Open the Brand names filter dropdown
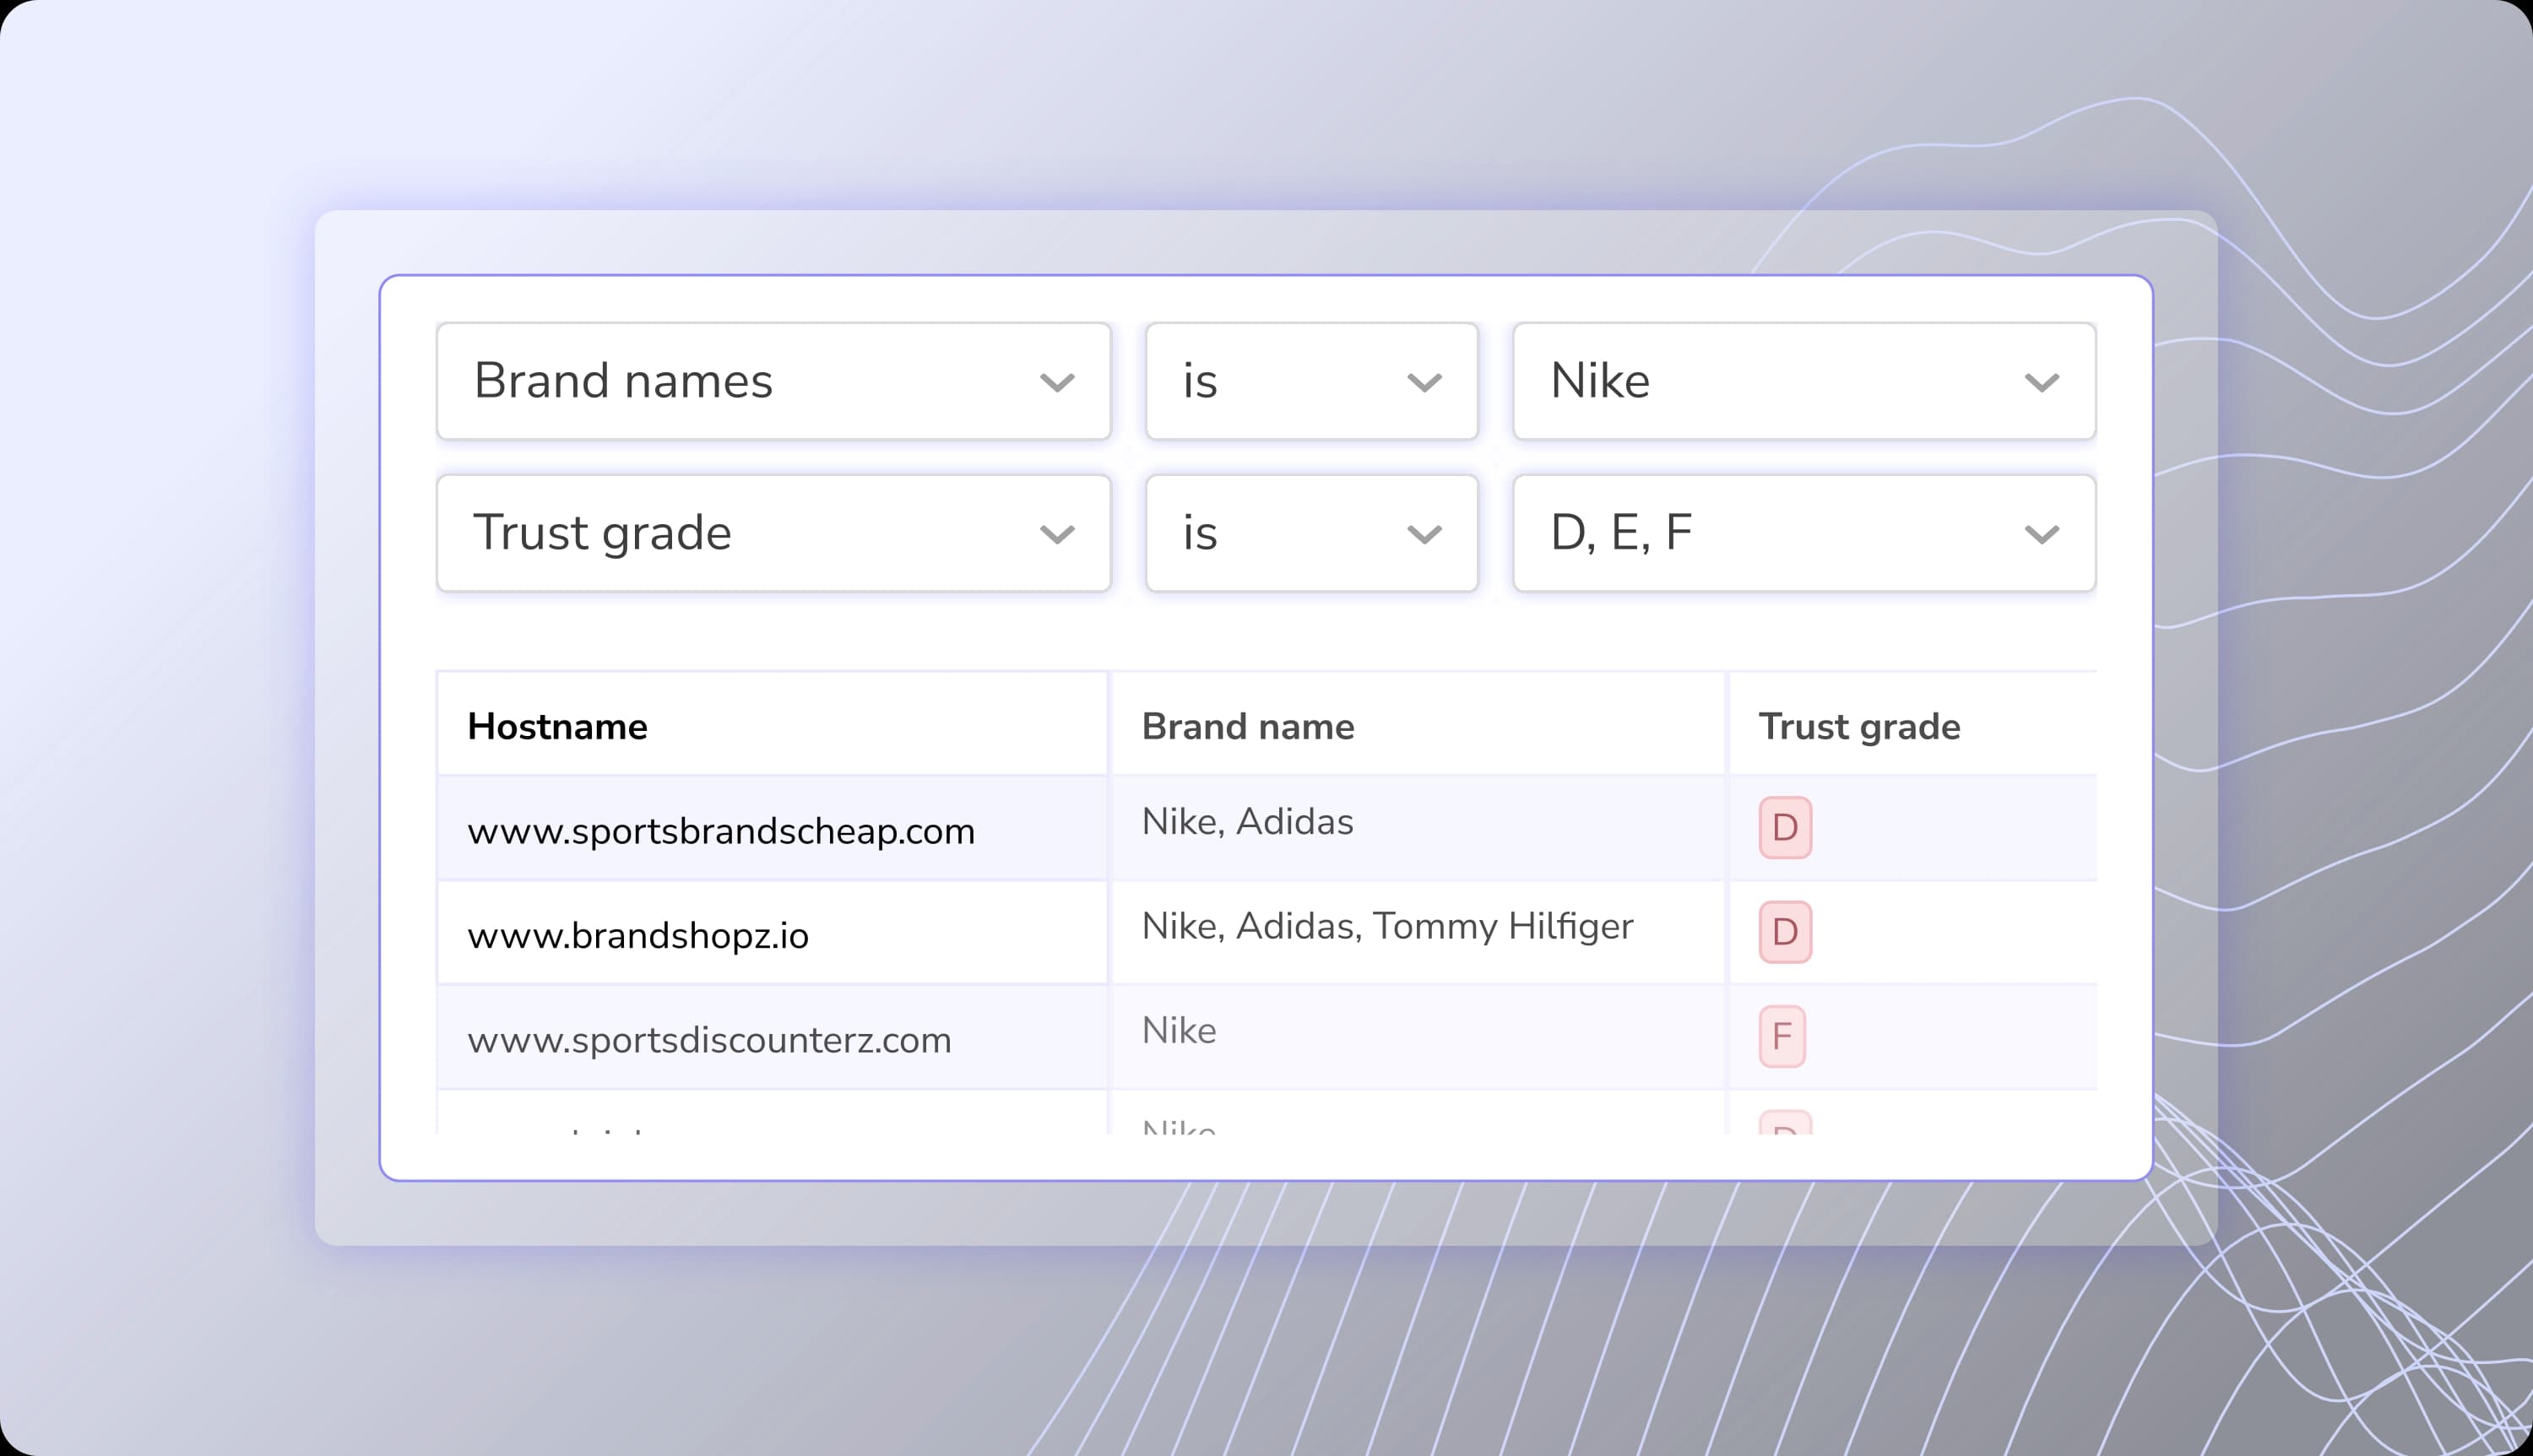The height and width of the screenshot is (1456, 2533). [772, 381]
